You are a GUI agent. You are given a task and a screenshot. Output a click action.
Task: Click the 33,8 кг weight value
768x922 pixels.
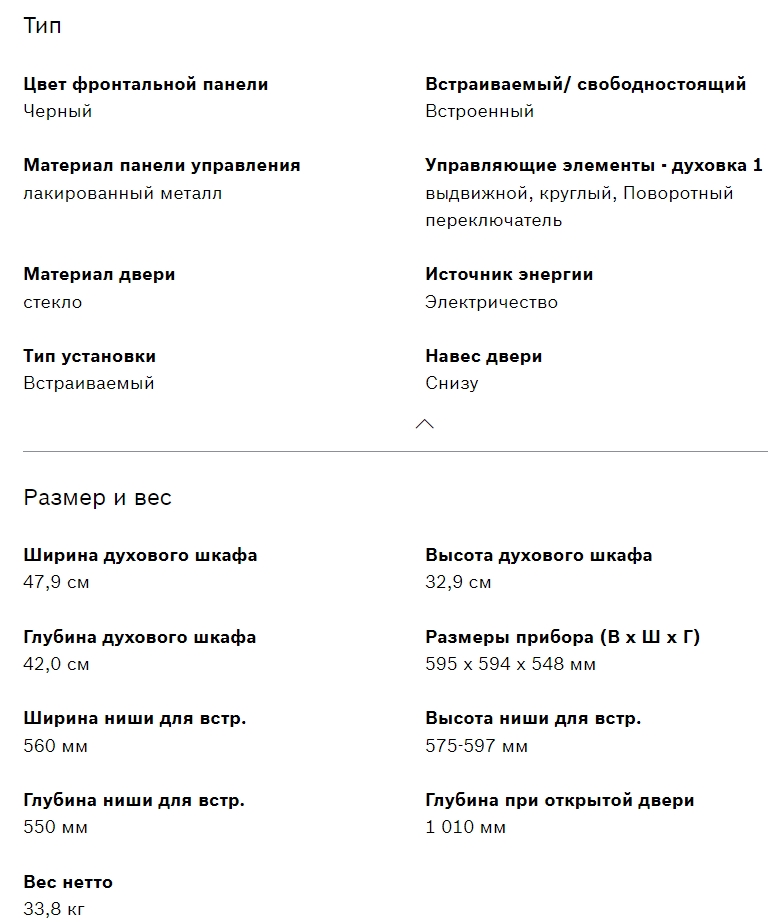pos(54,909)
